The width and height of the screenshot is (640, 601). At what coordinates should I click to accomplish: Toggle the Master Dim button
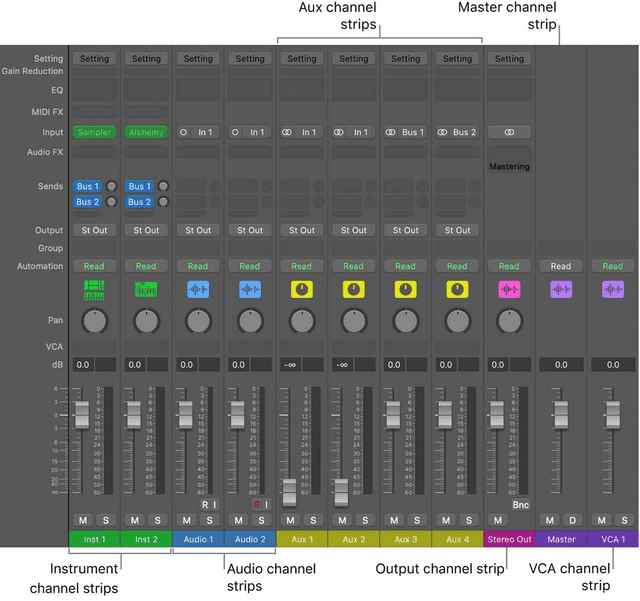click(x=573, y=520)
